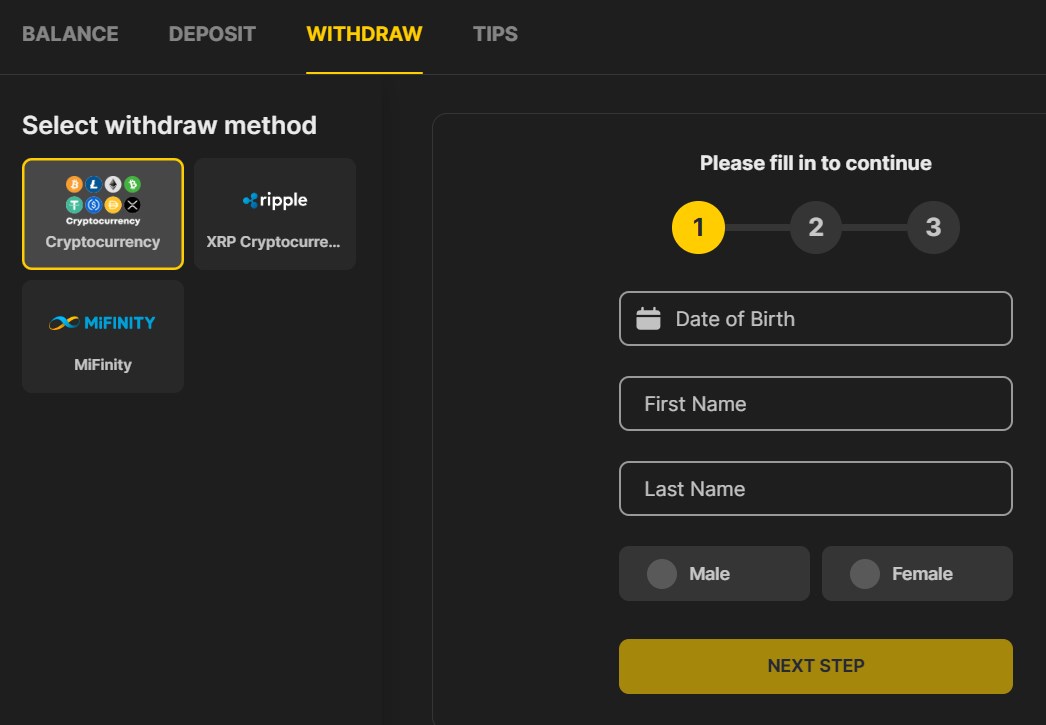
Task: Click the cryptocurrency coins logo cluster
Action: tap(103, 198)
